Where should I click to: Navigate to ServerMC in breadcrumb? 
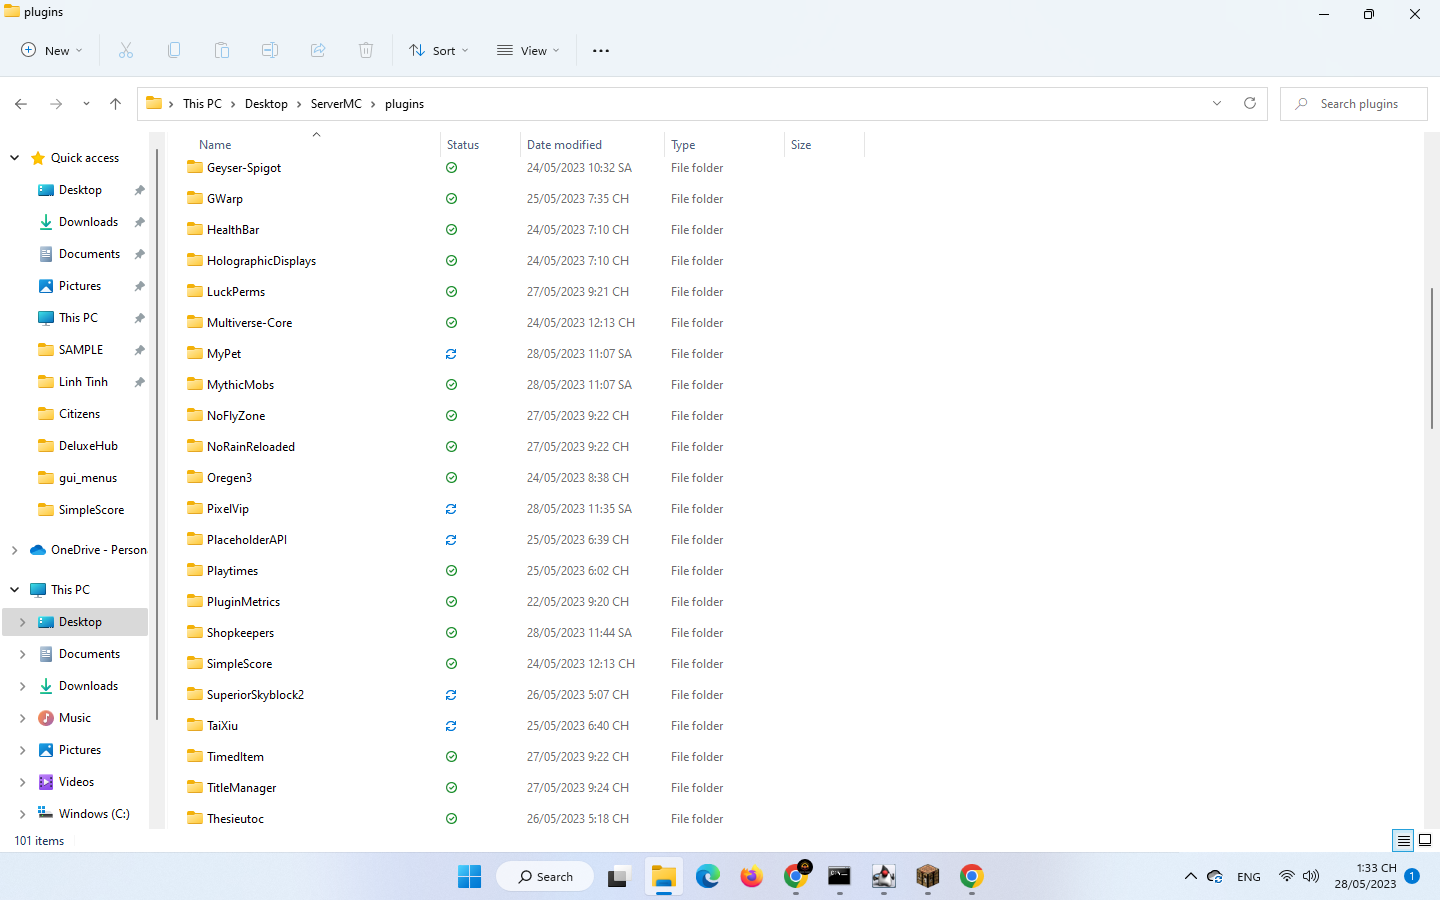(x=336, y=103)
